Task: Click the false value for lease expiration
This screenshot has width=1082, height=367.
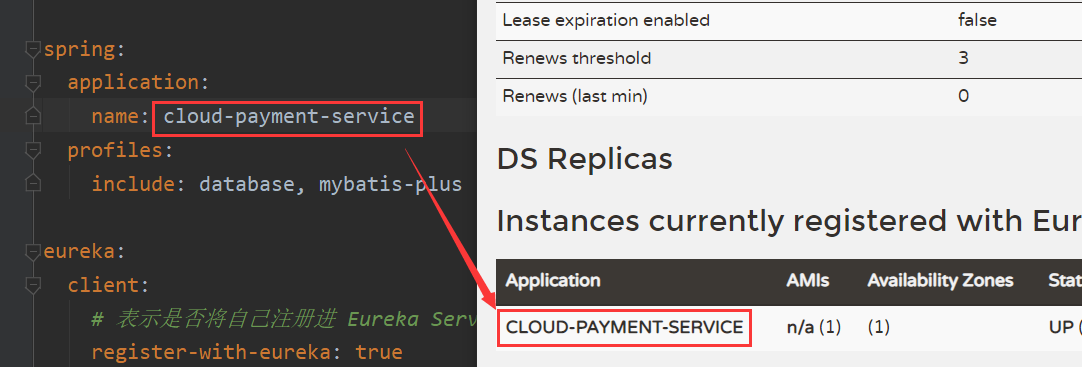Action: click(977, 20)
